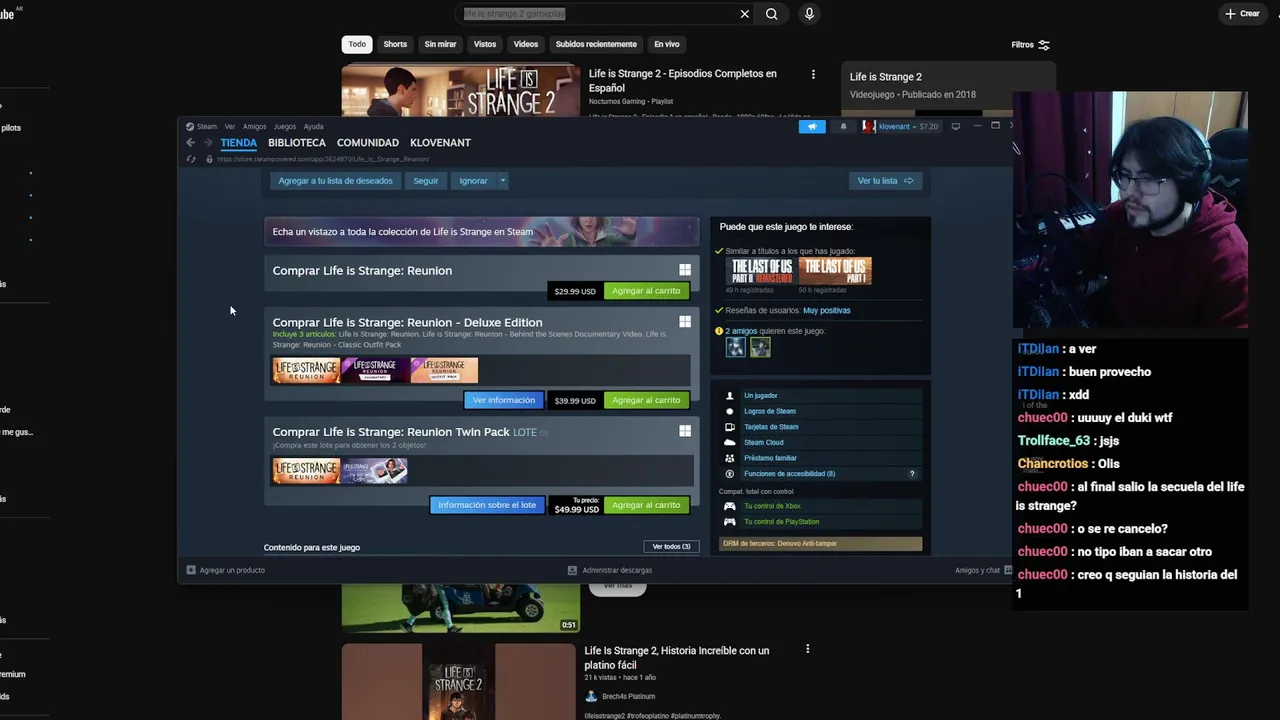Open the KLOVENANT profile tab
The image size is (1280, 720).
point(440,143)
